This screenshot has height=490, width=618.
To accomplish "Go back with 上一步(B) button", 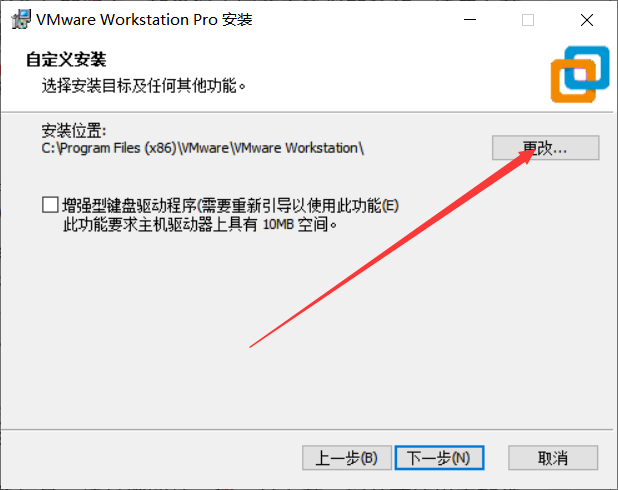I will tap(346, 458).
